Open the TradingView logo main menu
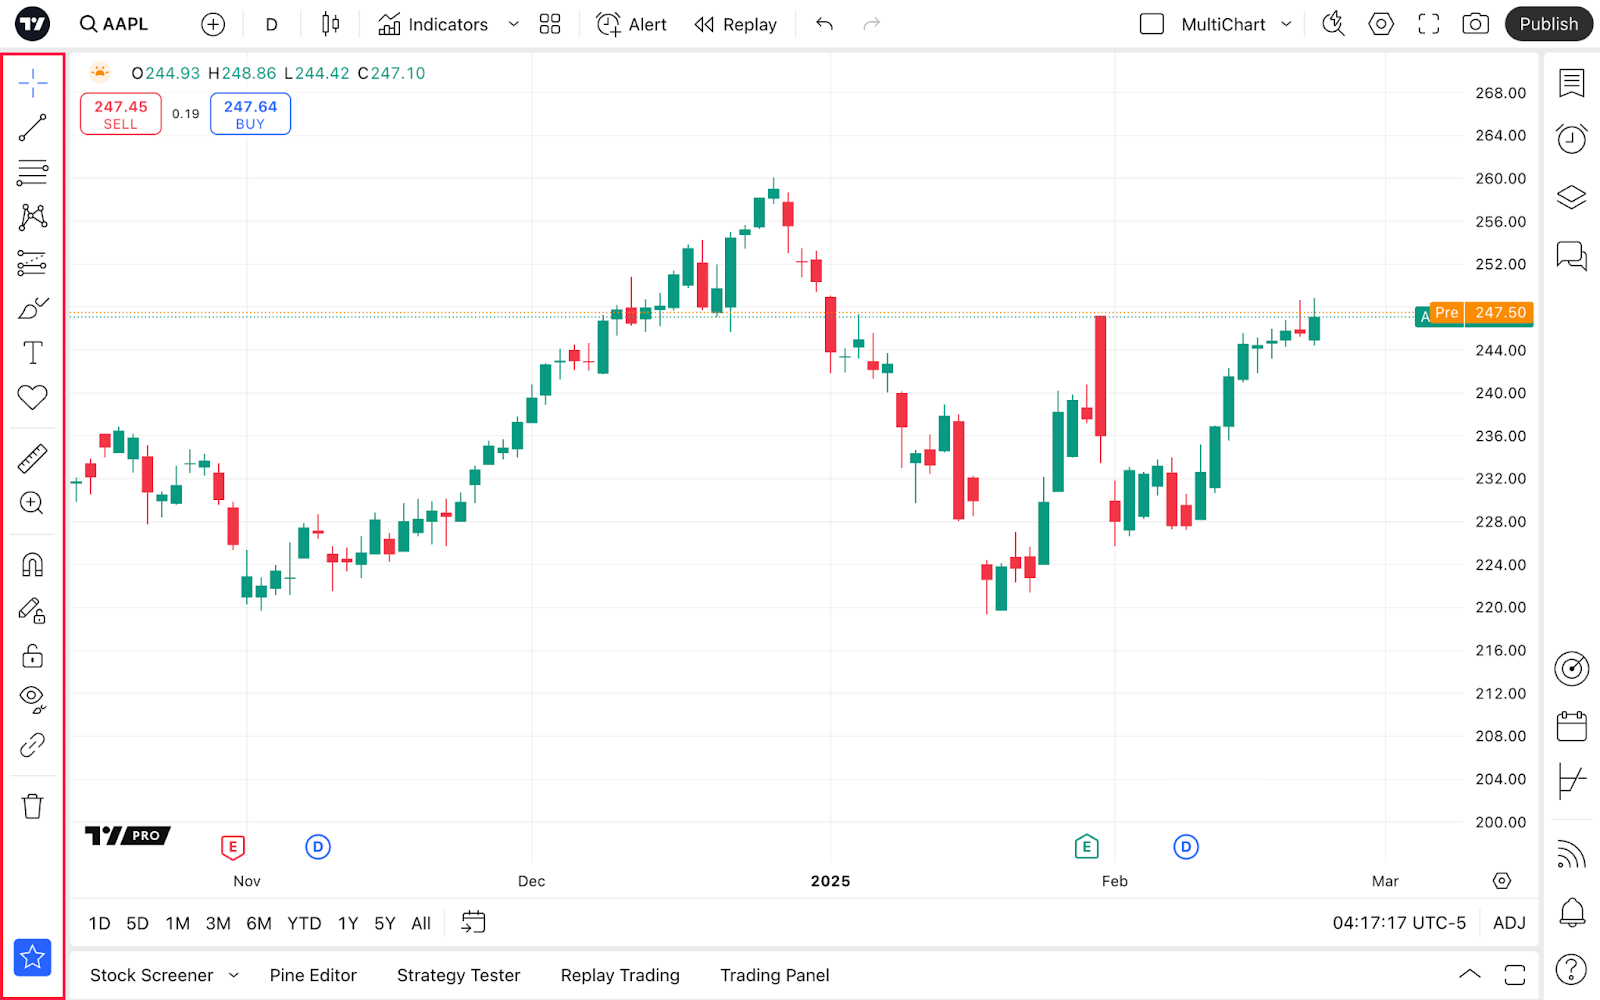The width and height of the screenshot is (1600, 1000). 33,24
